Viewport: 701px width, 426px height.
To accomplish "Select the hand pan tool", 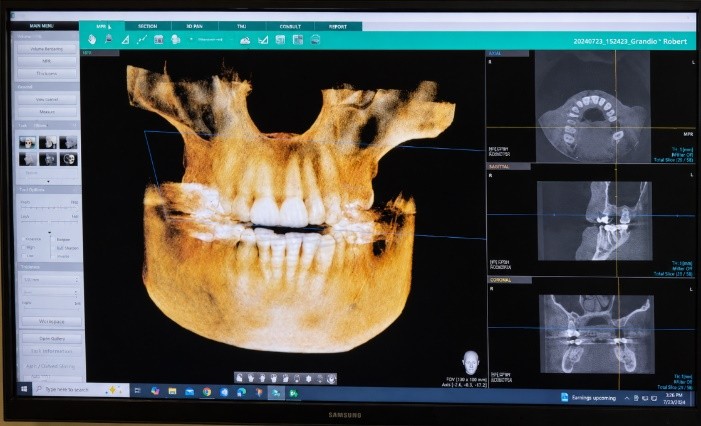I will (92, 40).
